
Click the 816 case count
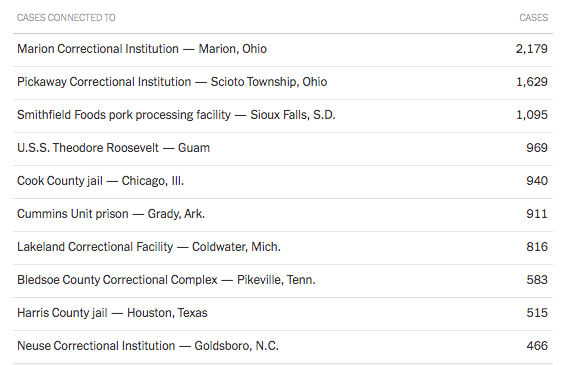pyautogui.click(x=537, y=246)
